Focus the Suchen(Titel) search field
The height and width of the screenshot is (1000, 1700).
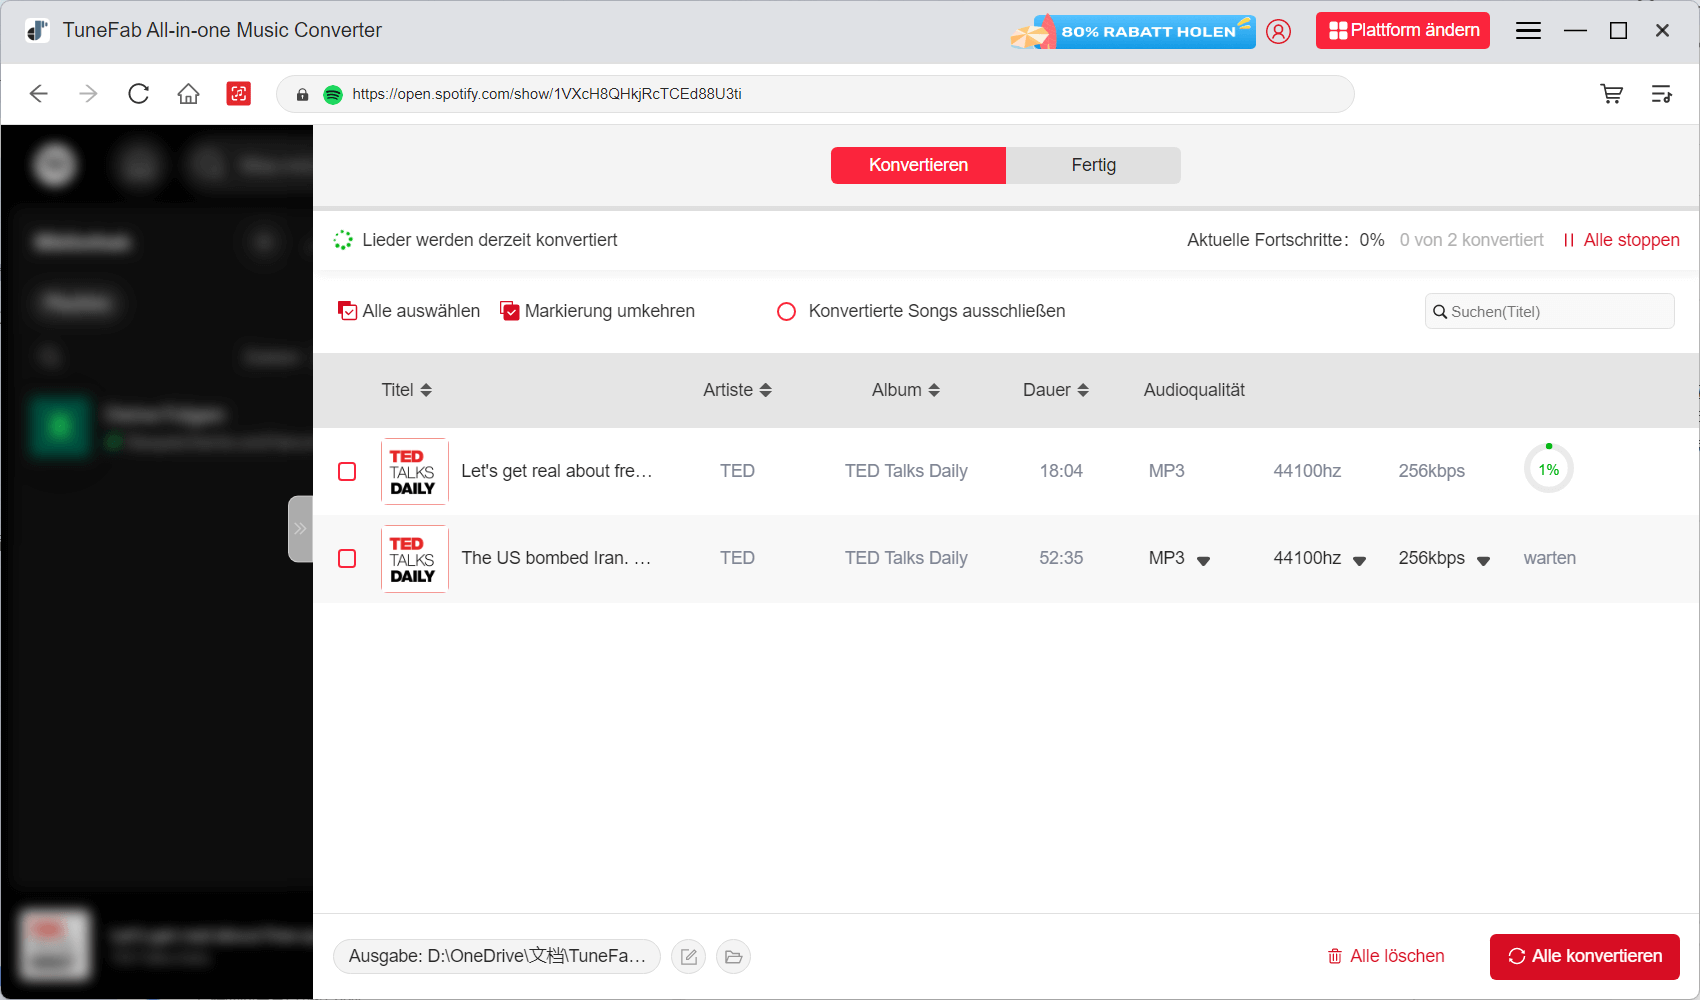tap(1549, 311)
